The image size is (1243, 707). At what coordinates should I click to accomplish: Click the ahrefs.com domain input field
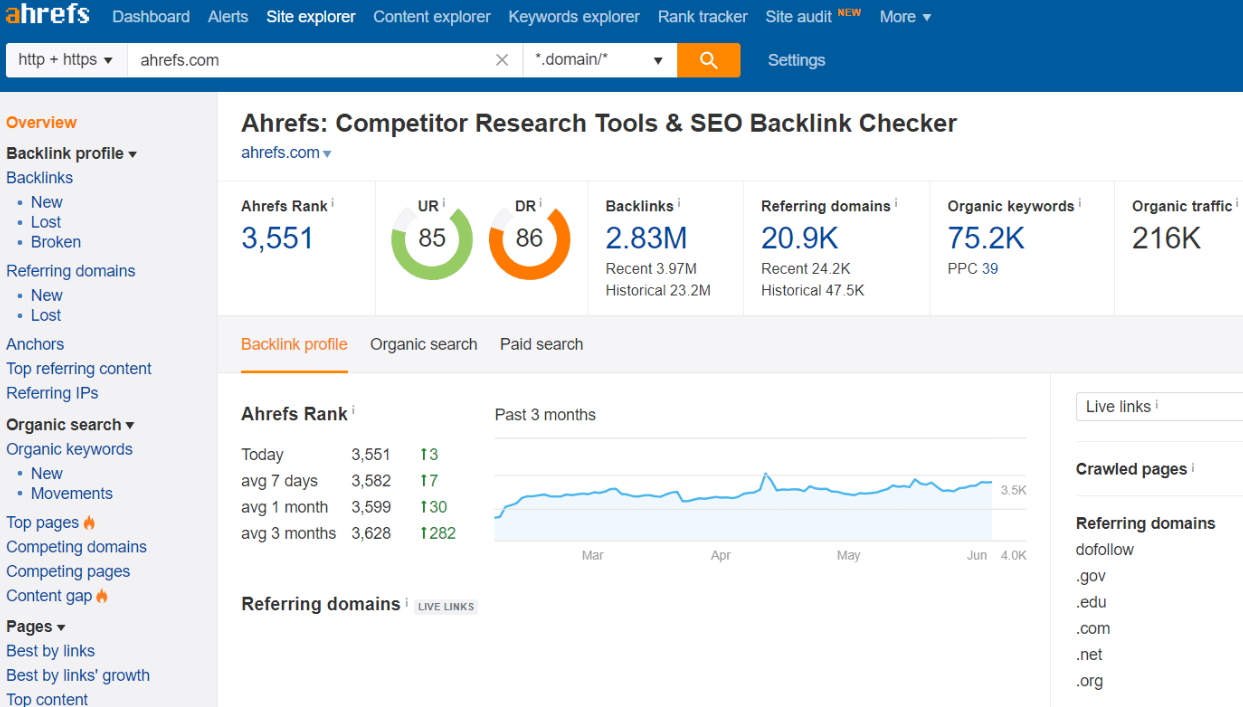[310, 60]
